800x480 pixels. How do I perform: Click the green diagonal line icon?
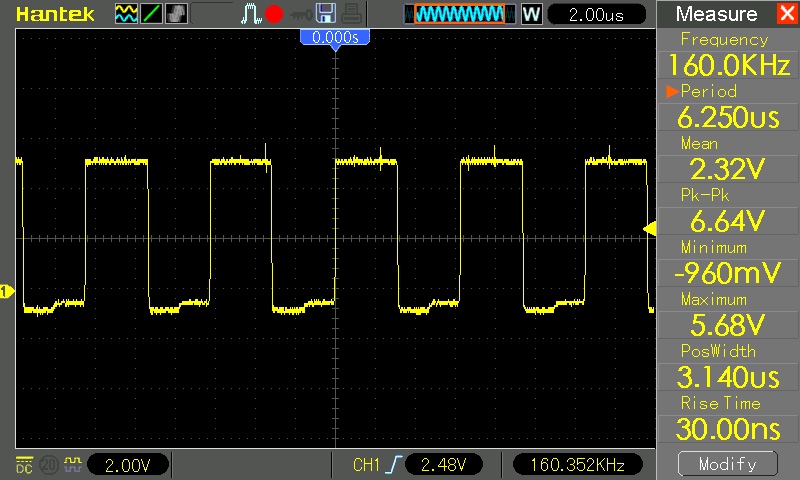coord(152,14)
